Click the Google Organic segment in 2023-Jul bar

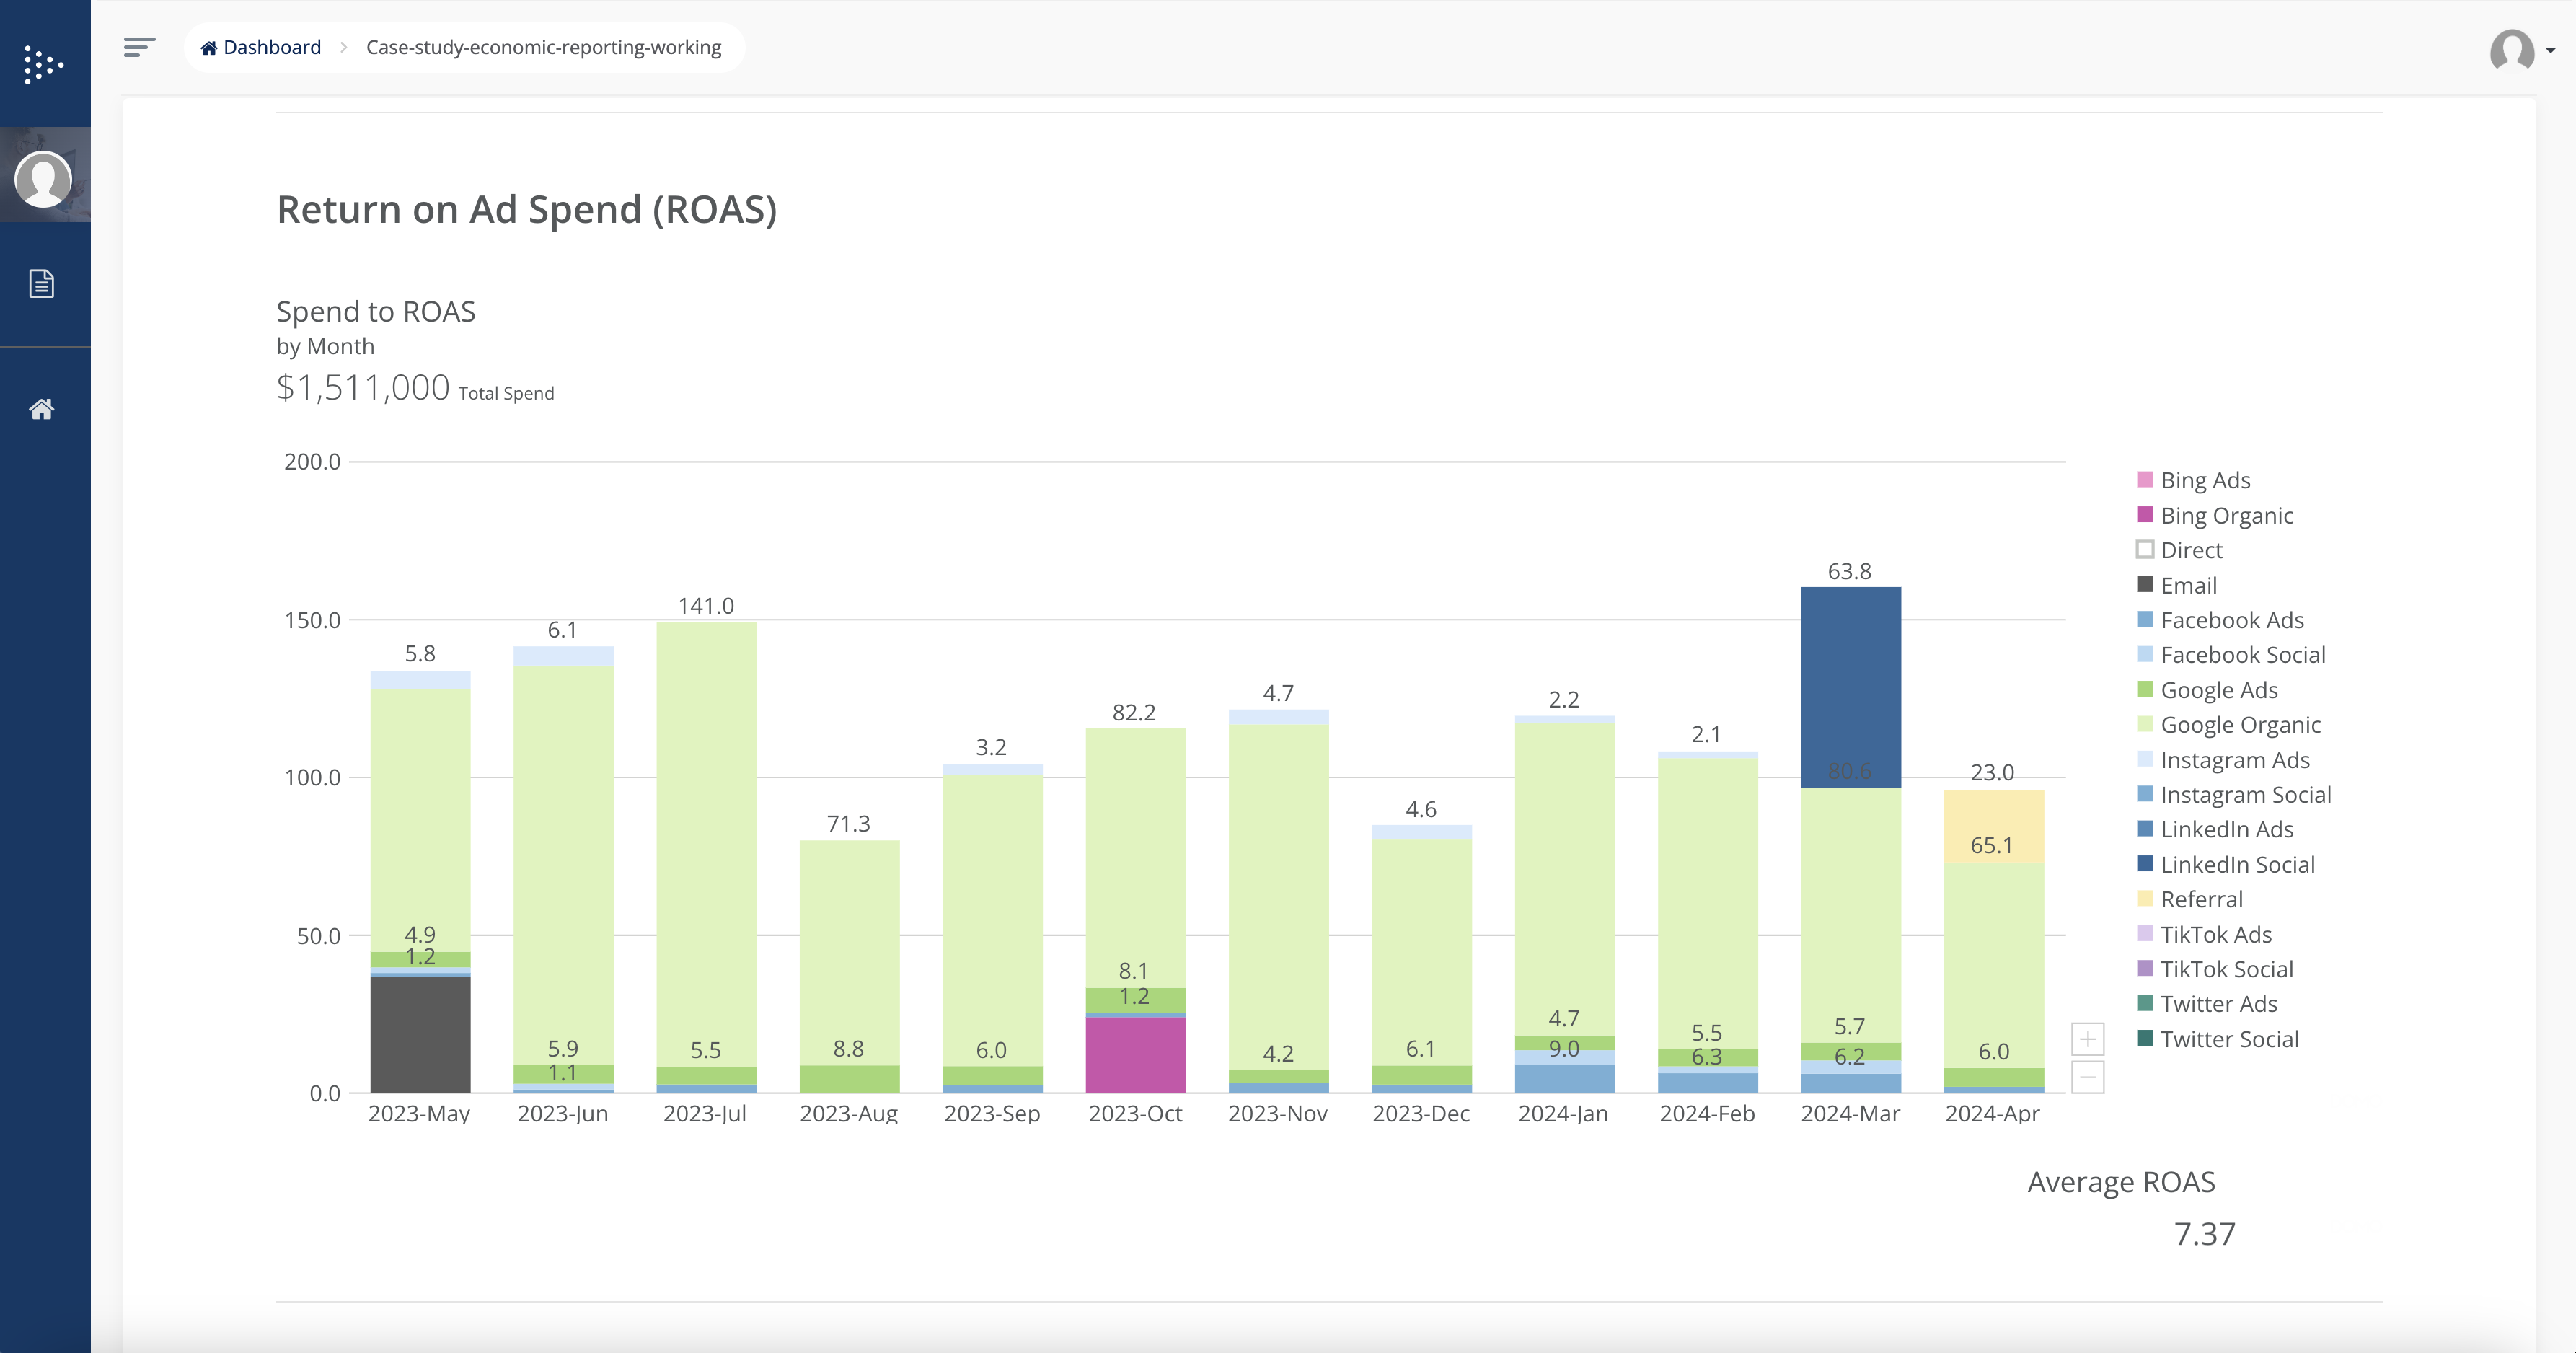(706, 845)
